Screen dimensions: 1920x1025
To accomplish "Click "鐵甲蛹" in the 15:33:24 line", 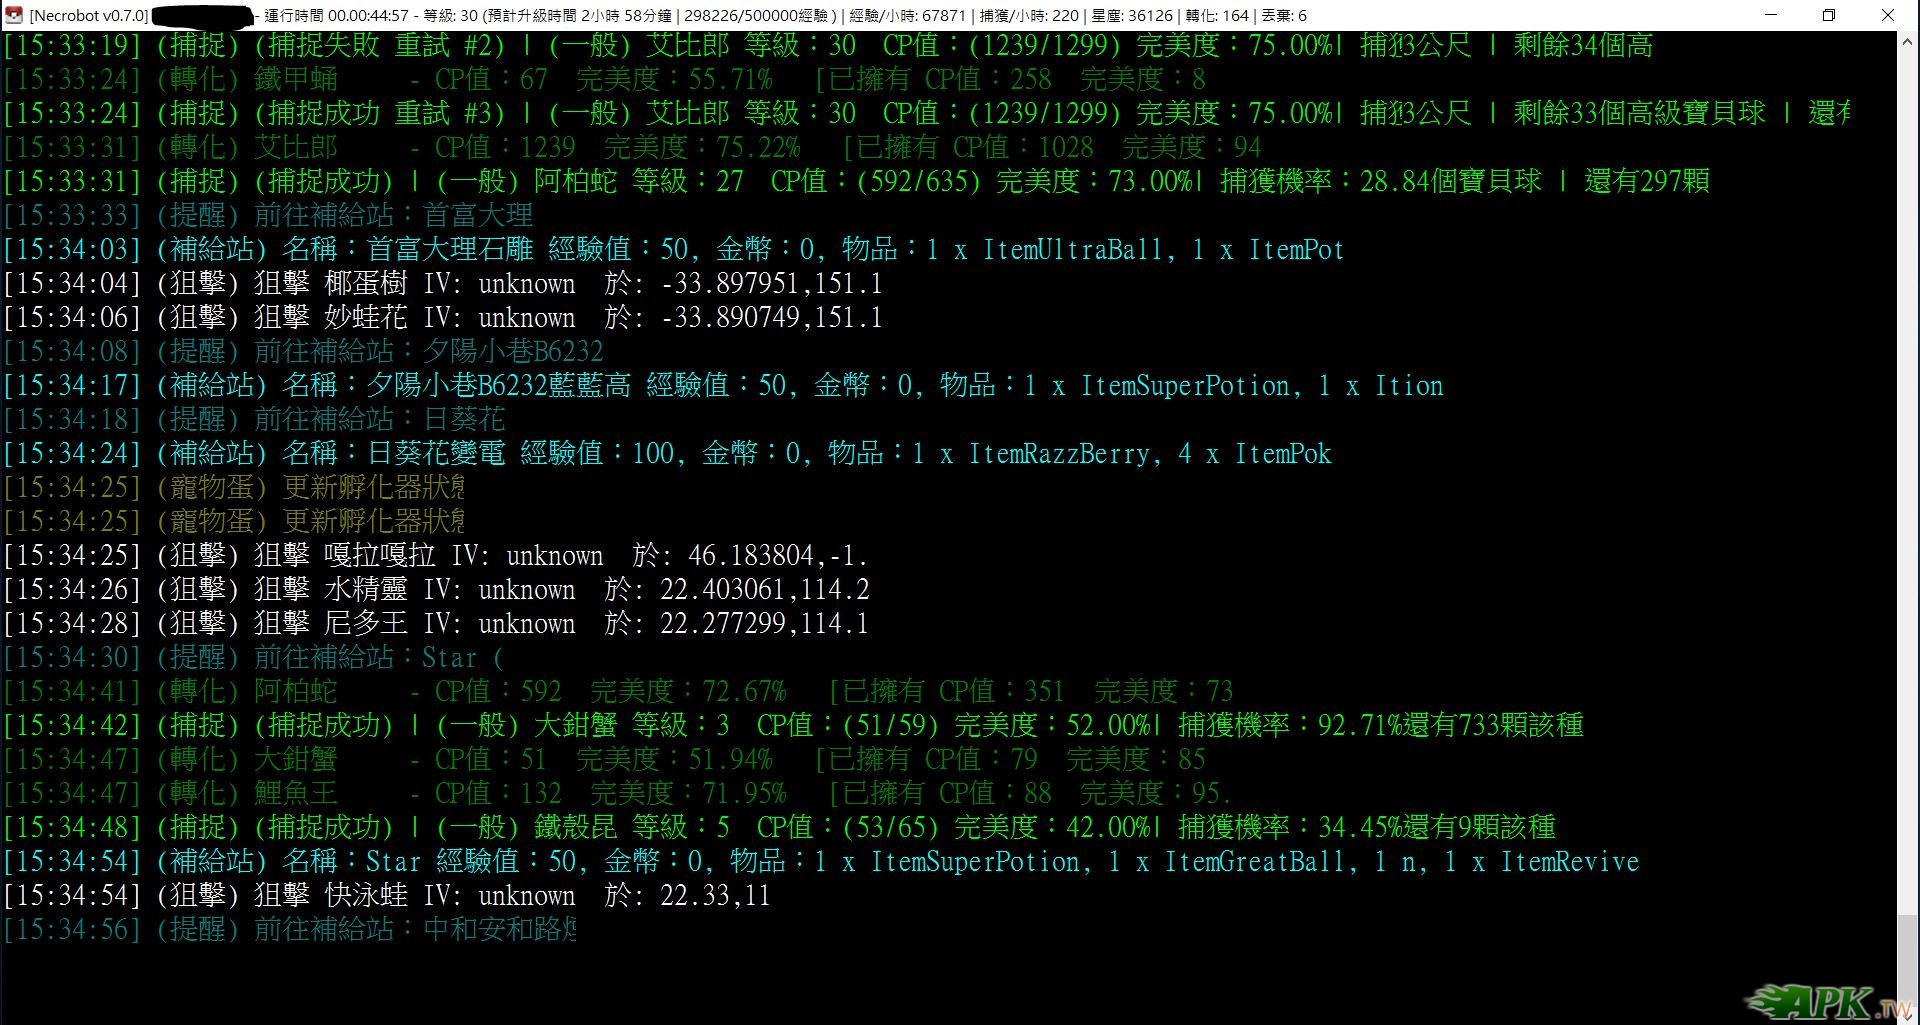I will coord(296,80).
